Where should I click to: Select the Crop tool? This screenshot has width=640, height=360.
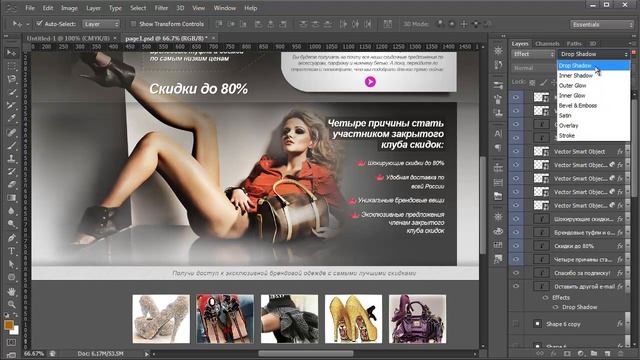11,105
